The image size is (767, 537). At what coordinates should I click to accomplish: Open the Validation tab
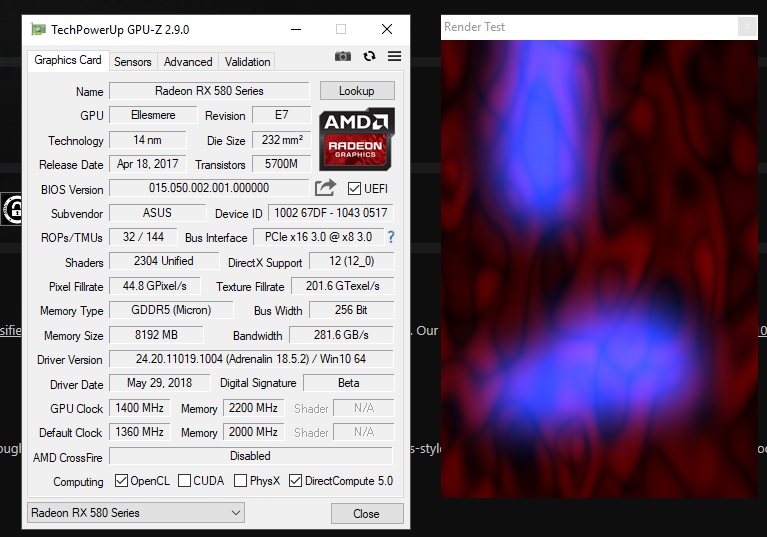click(x=247, y=62)
